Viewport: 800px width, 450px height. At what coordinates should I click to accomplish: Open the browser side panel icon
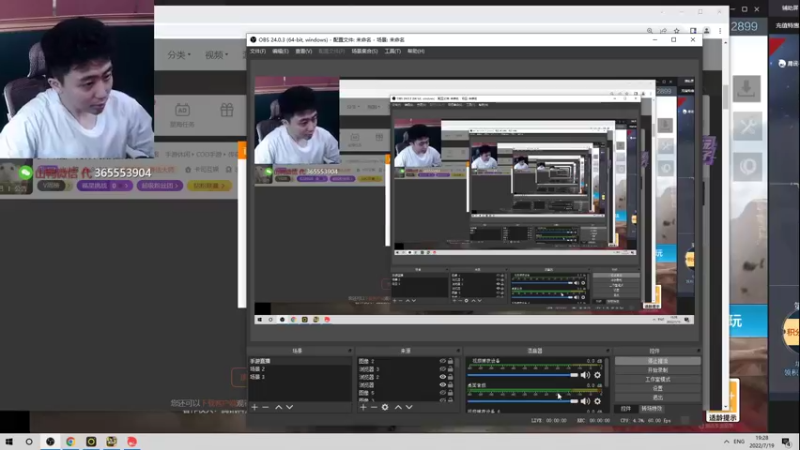(x=693, y=31)
